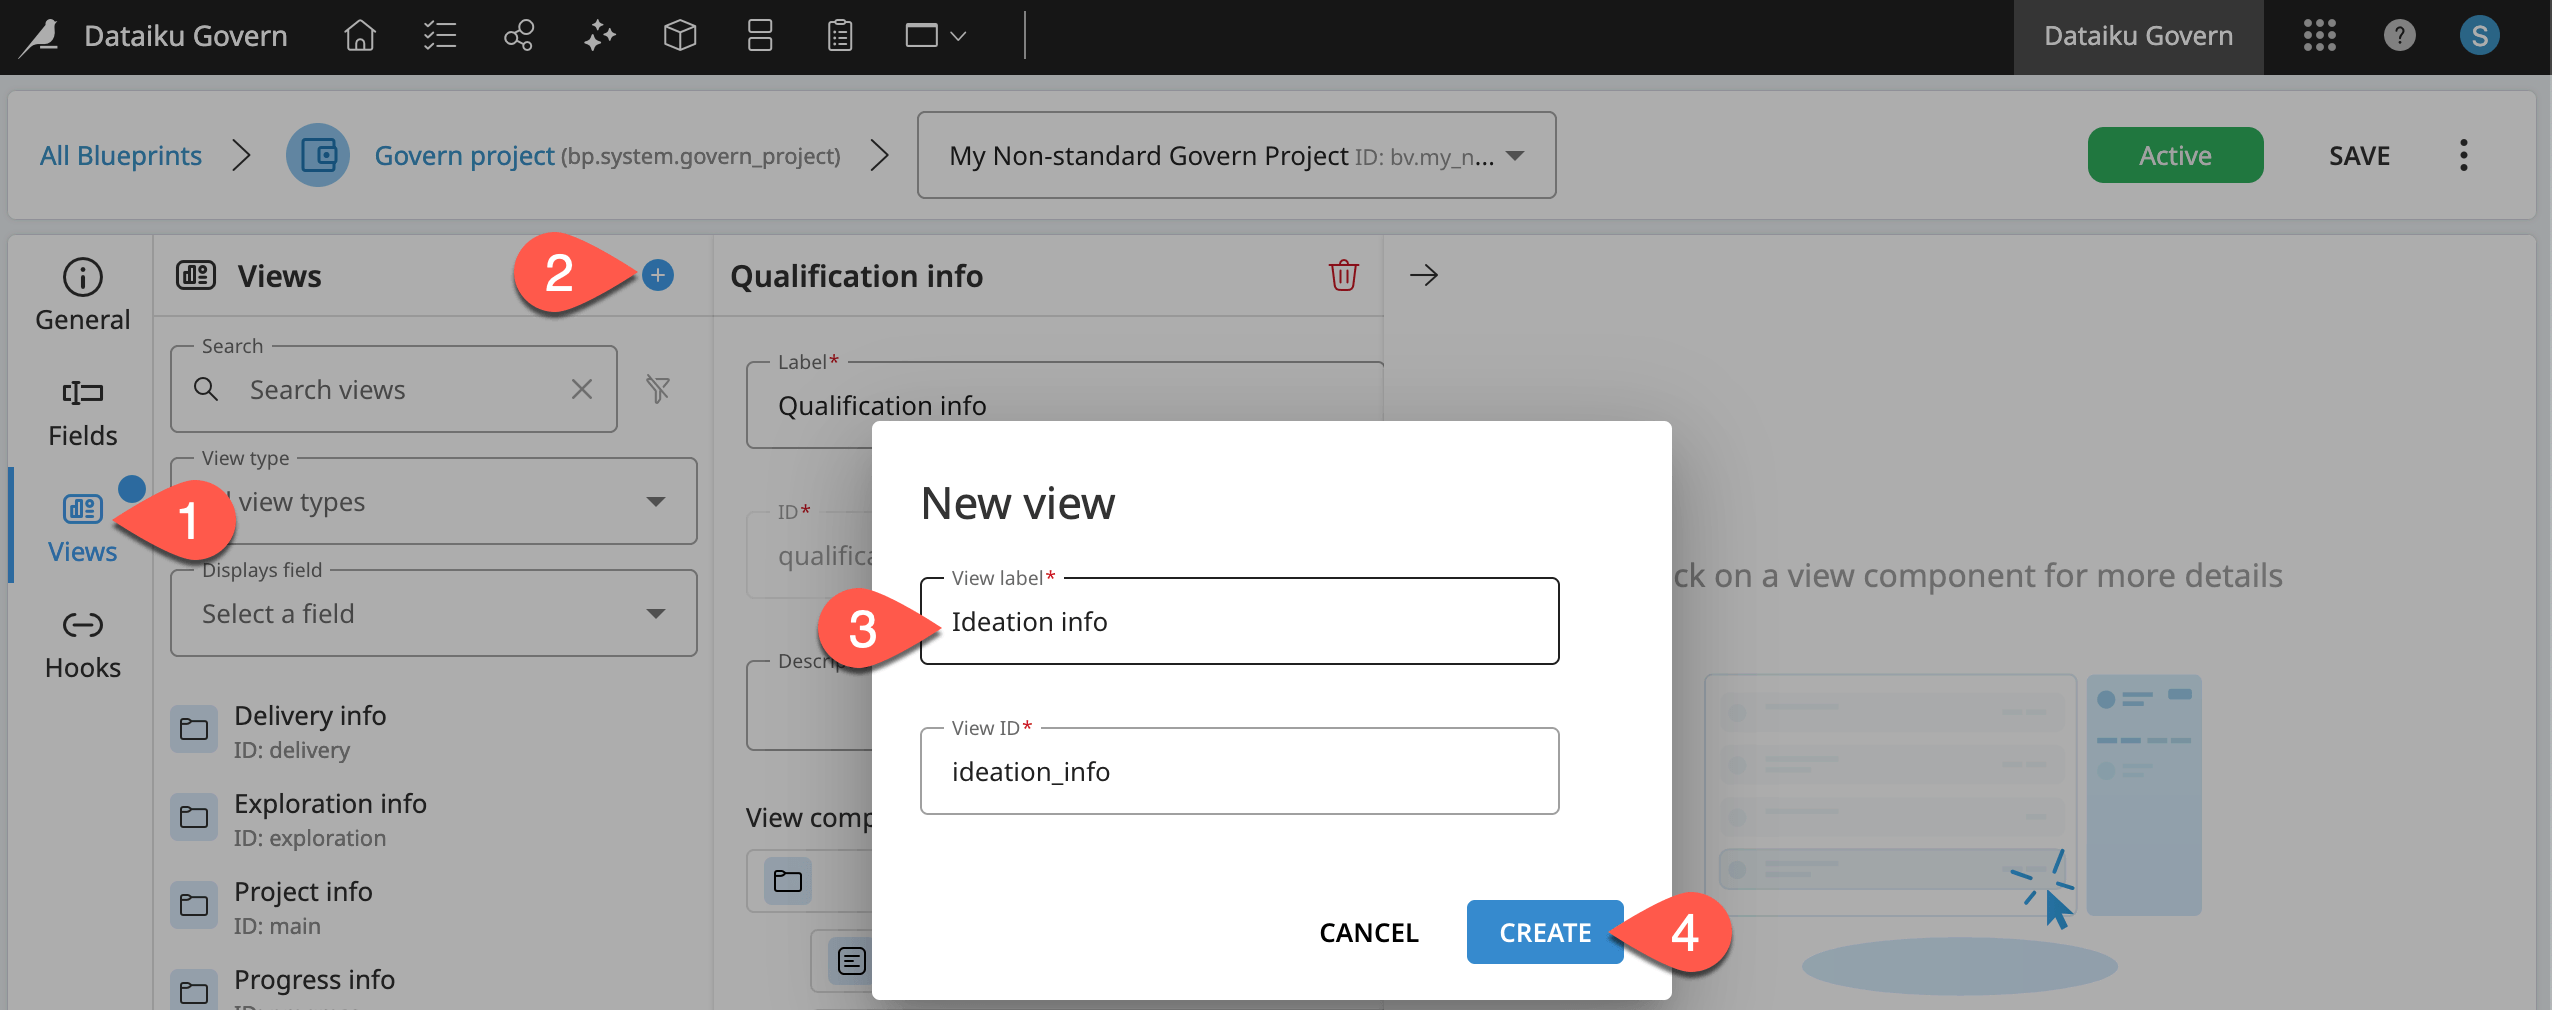Open the home page icon
The width and height of the screenshot is (2552, 1010).
point(360,36)
